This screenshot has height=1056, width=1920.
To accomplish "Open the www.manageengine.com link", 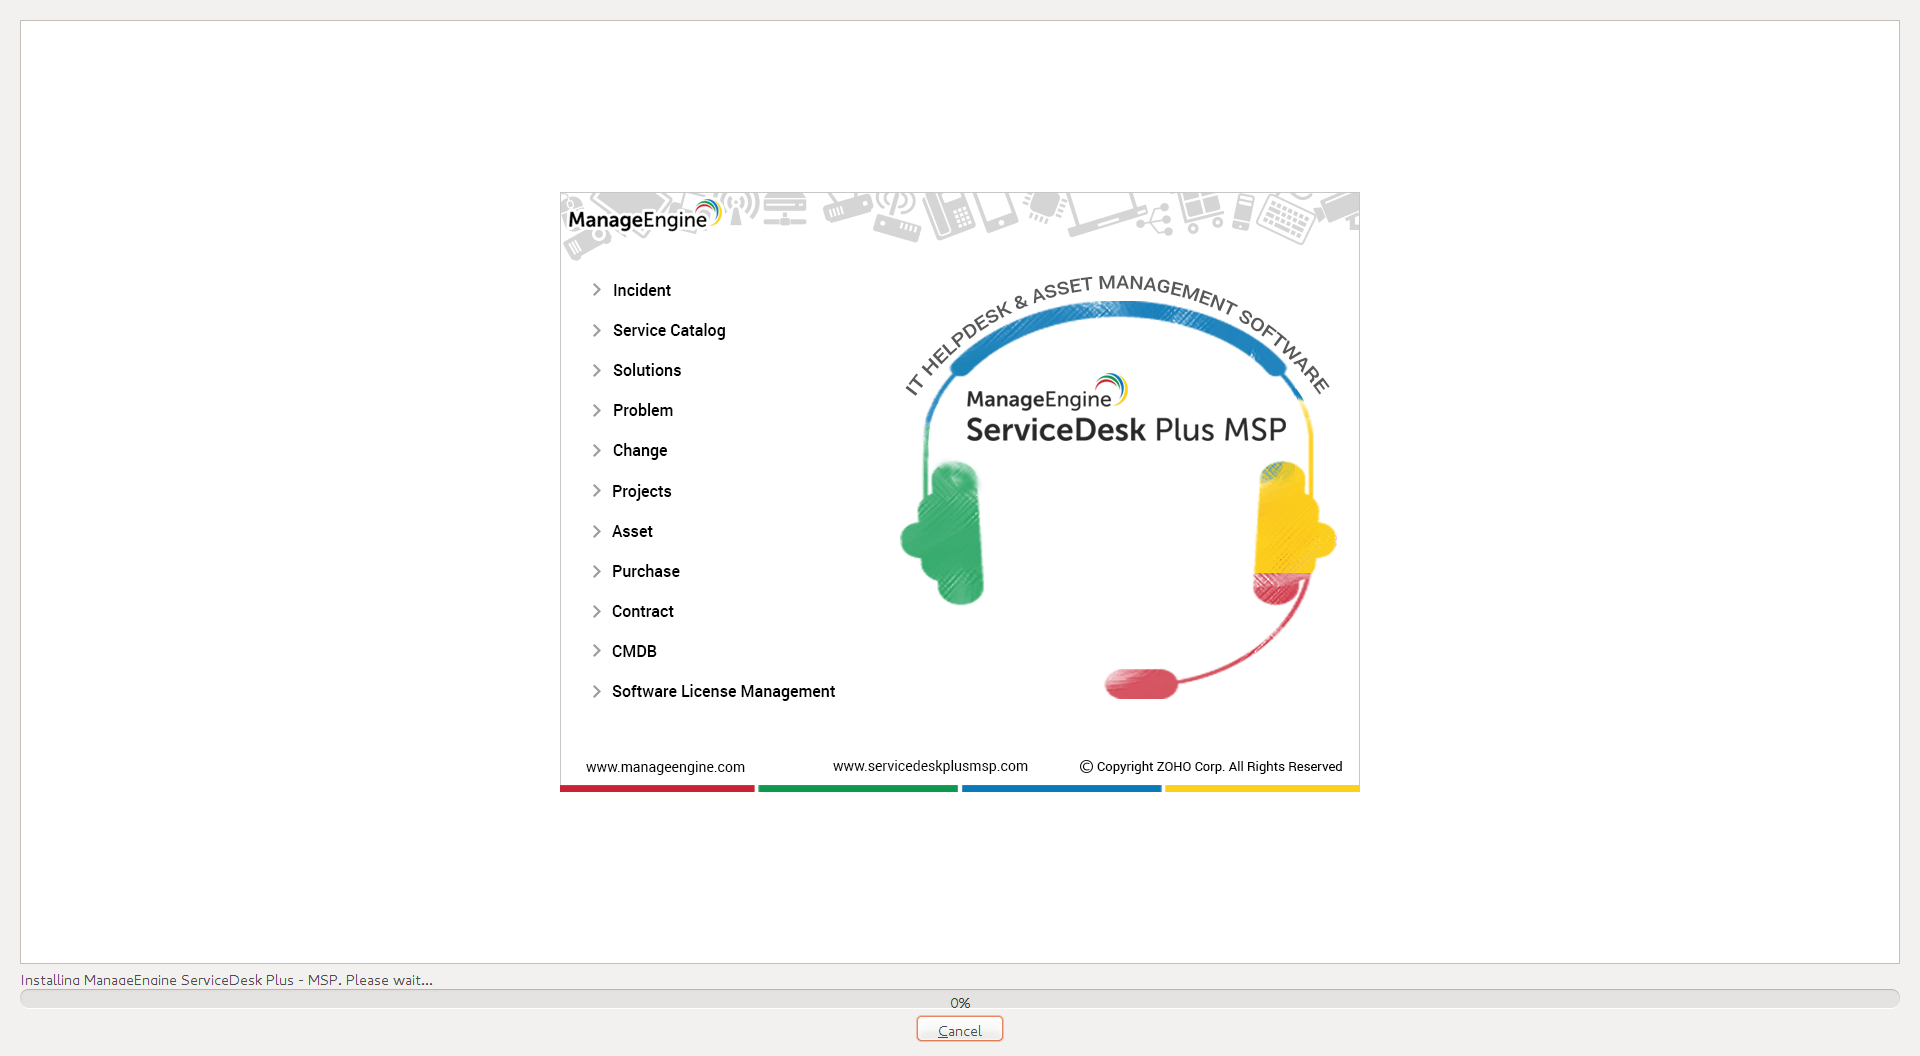I will point(665,767).
